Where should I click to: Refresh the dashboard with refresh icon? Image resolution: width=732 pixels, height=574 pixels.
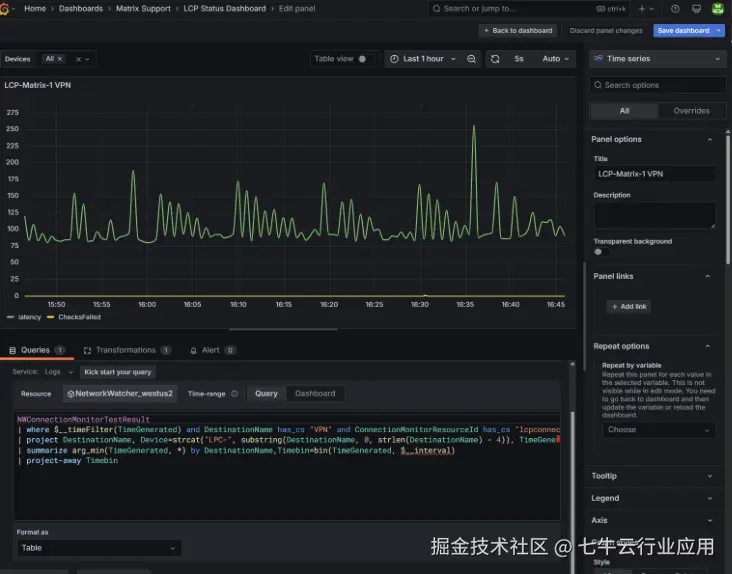(x=495, y=59)
